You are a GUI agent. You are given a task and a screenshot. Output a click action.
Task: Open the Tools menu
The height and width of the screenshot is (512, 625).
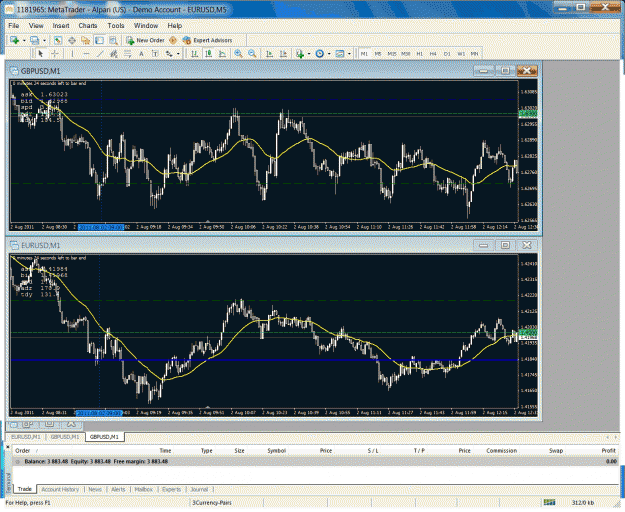pyautogui.click(x=116, y=26)
